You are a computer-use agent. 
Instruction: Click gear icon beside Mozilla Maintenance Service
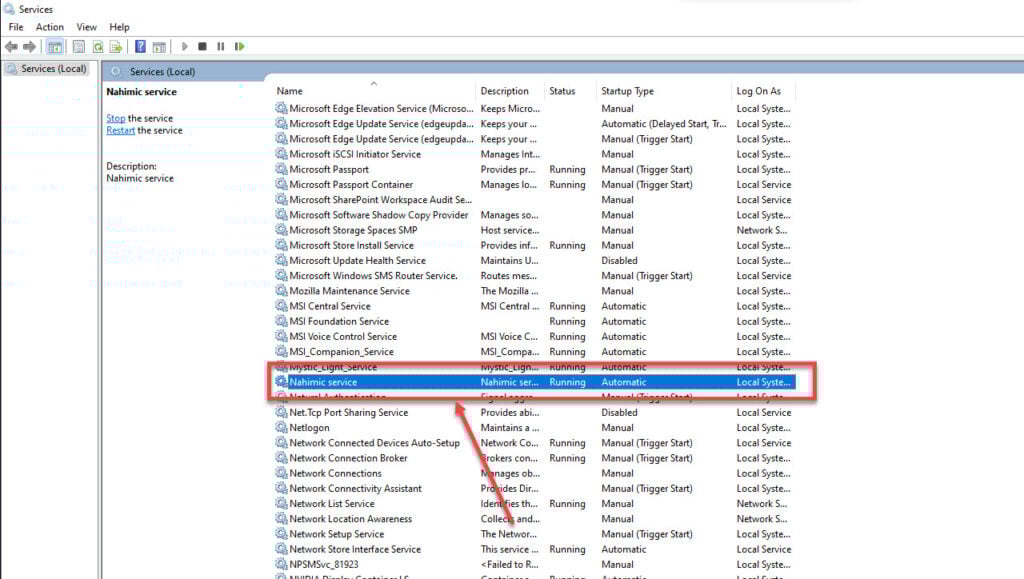[281, 290]
